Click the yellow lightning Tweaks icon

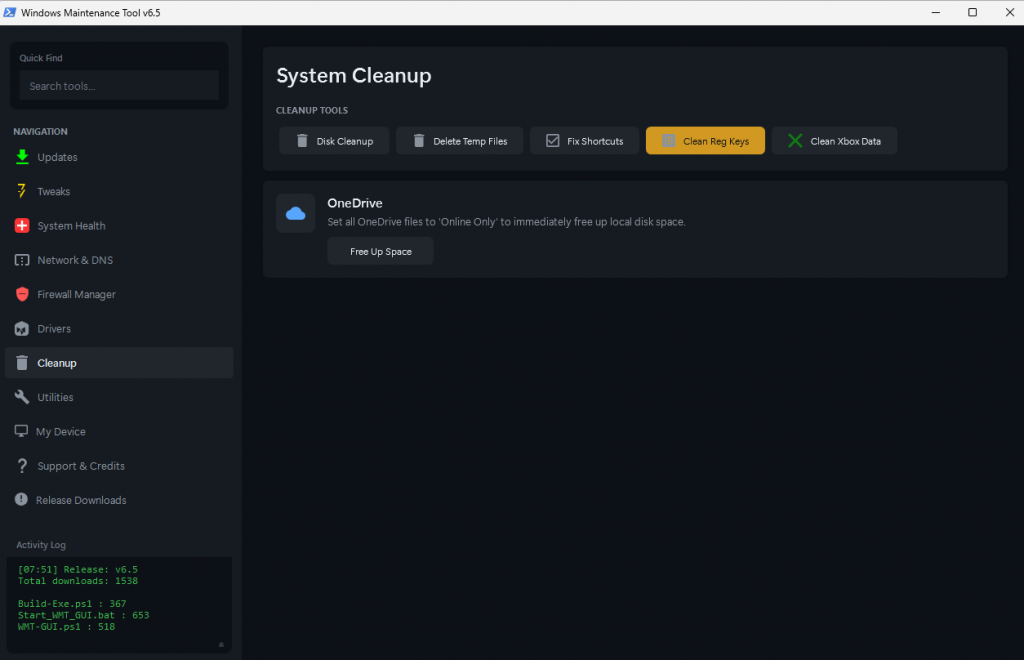pos(22,191)
